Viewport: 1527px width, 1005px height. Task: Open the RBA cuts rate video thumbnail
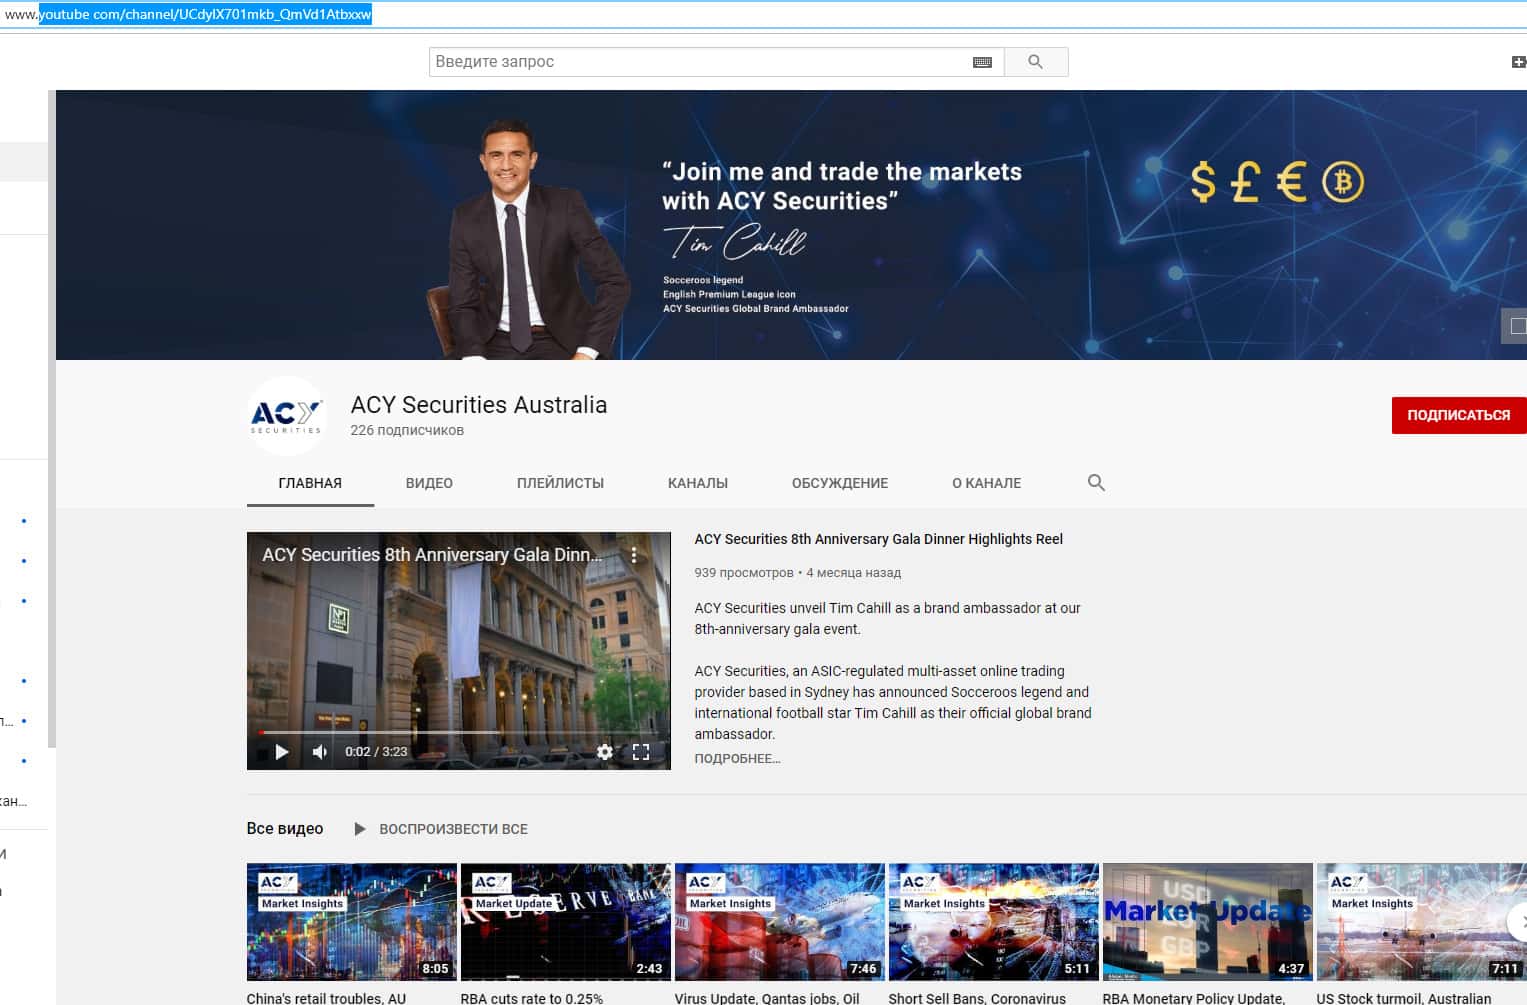tap(565, 921)
